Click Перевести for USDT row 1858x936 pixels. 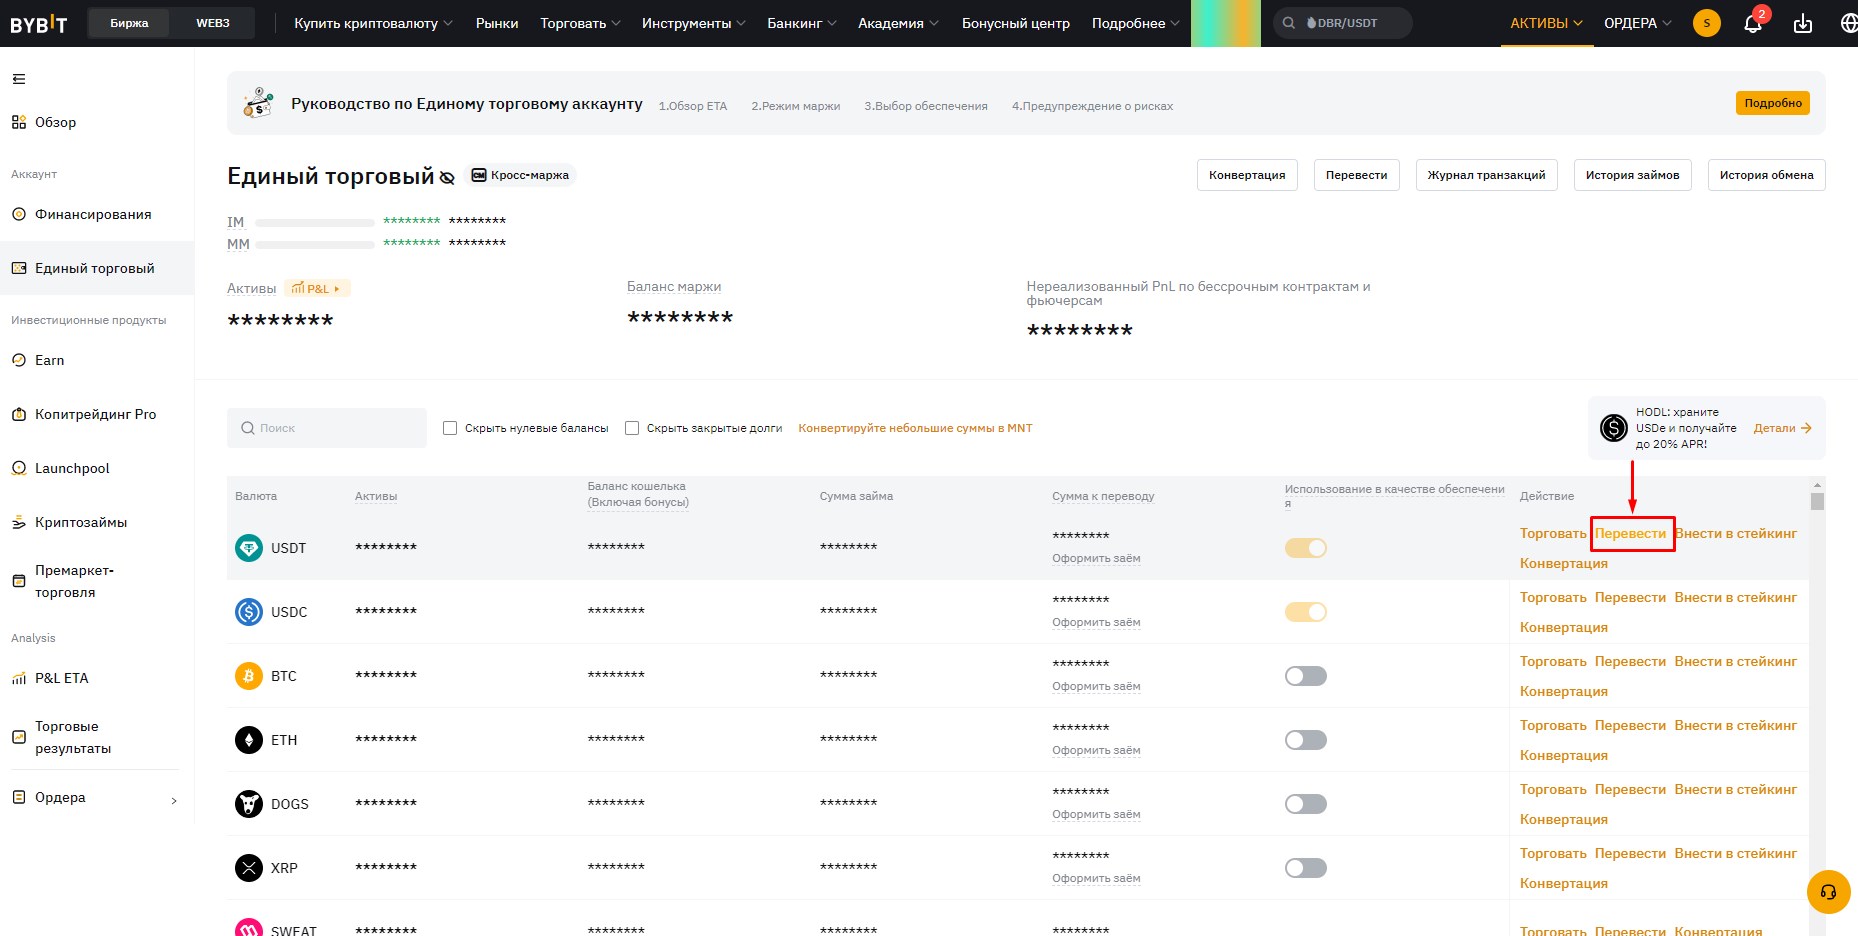1631,534
